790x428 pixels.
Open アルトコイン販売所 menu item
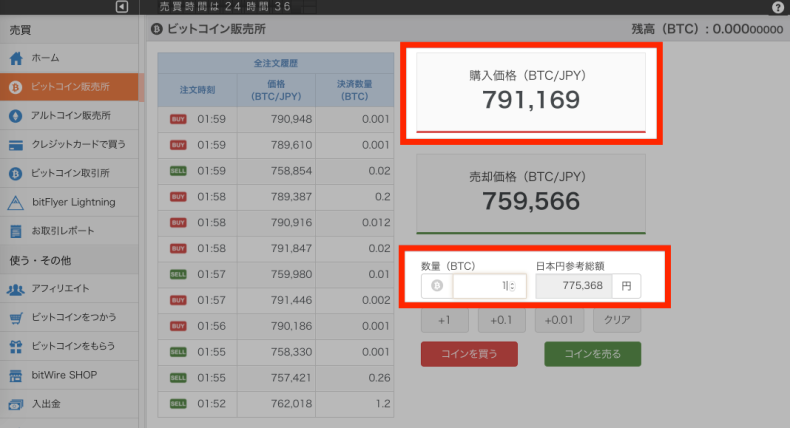click(70, 116)
